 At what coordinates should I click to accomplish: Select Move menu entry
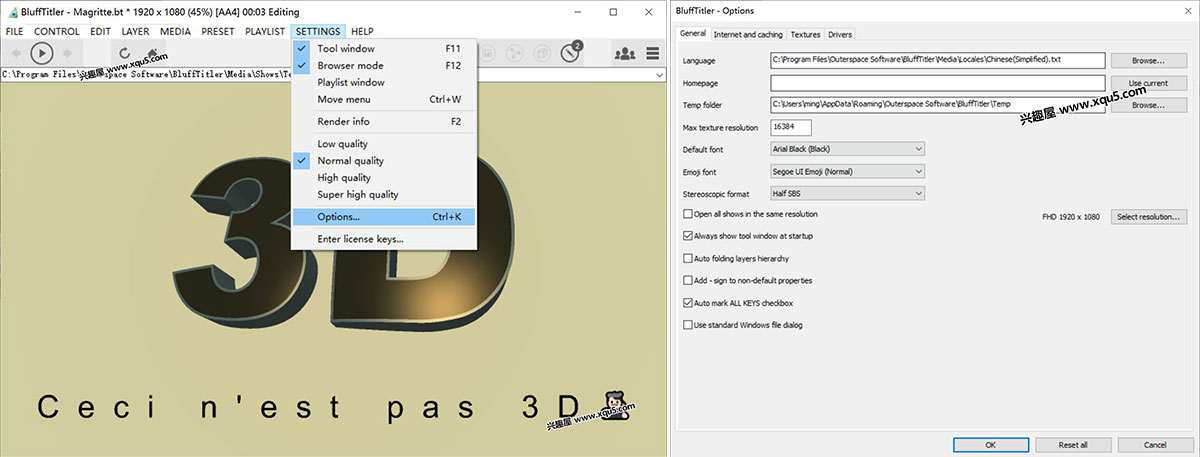coord(385,99)
